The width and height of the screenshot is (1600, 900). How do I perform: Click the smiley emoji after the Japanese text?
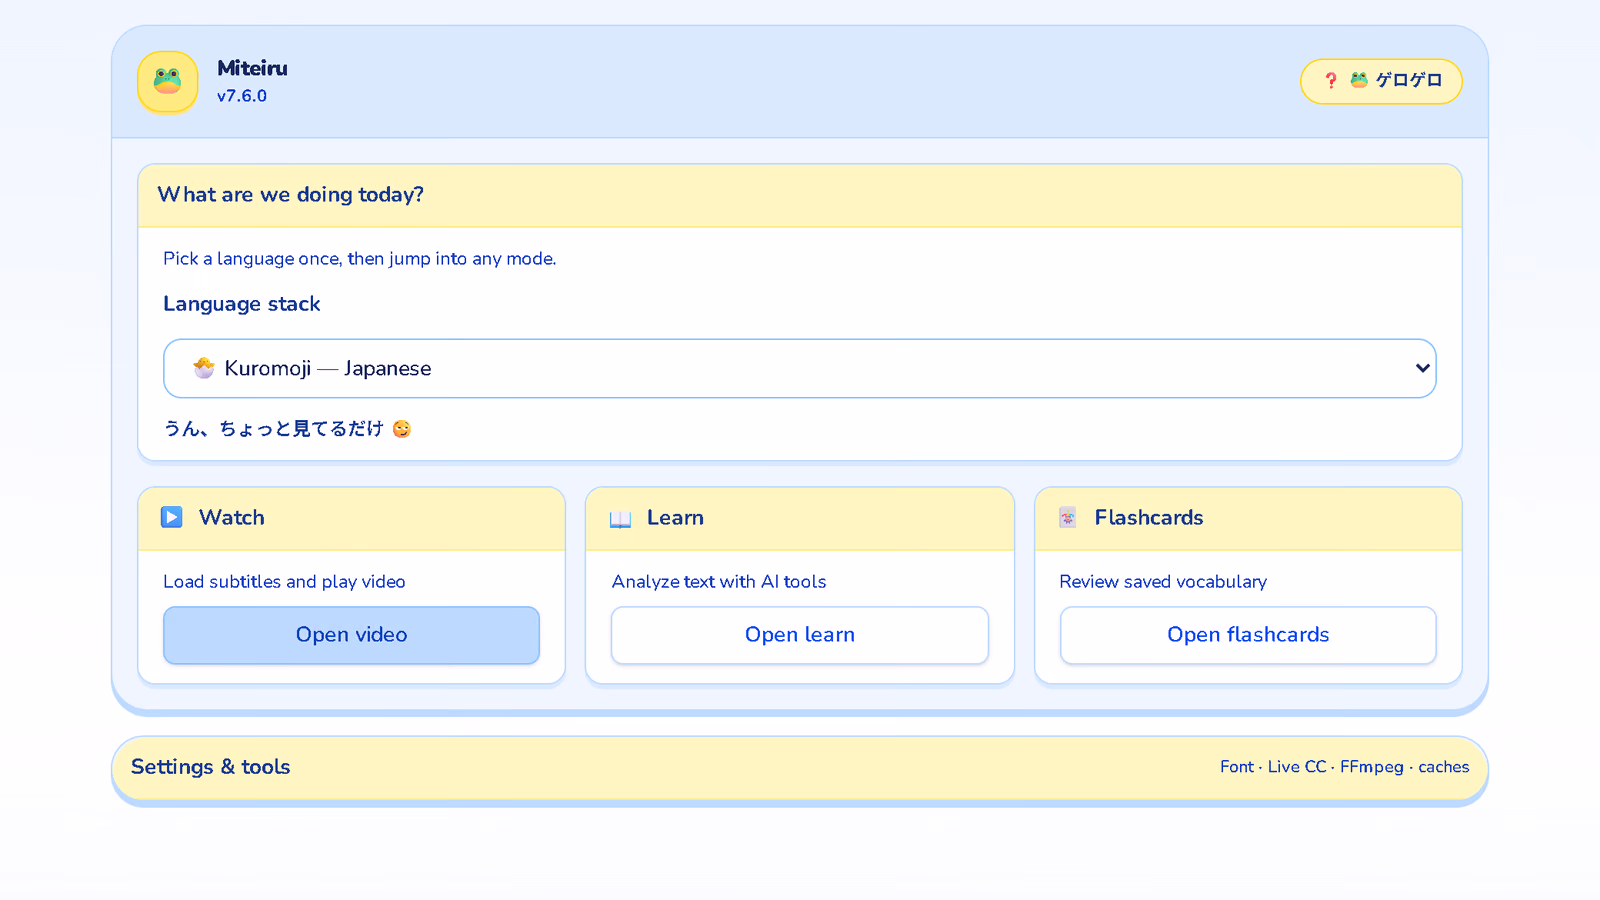402,429
